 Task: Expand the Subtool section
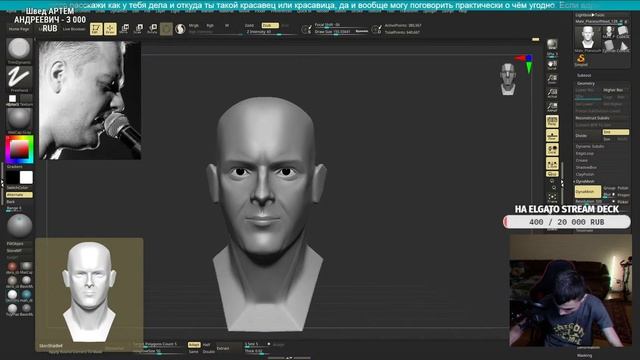point(584,76)
